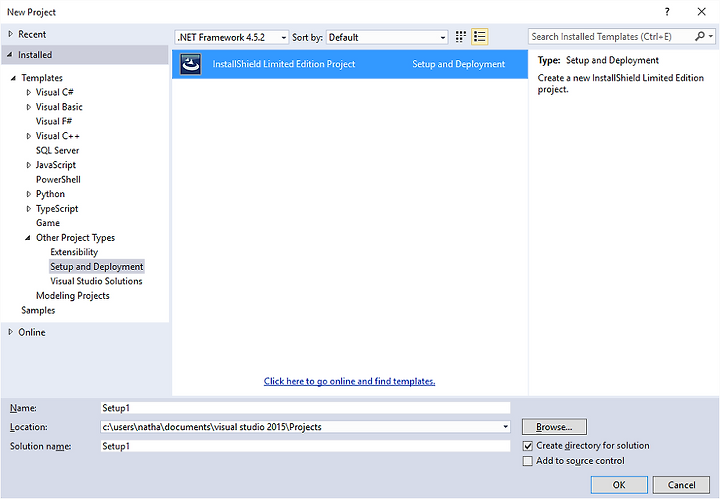Select the Python tree label

tap(50, 194)
